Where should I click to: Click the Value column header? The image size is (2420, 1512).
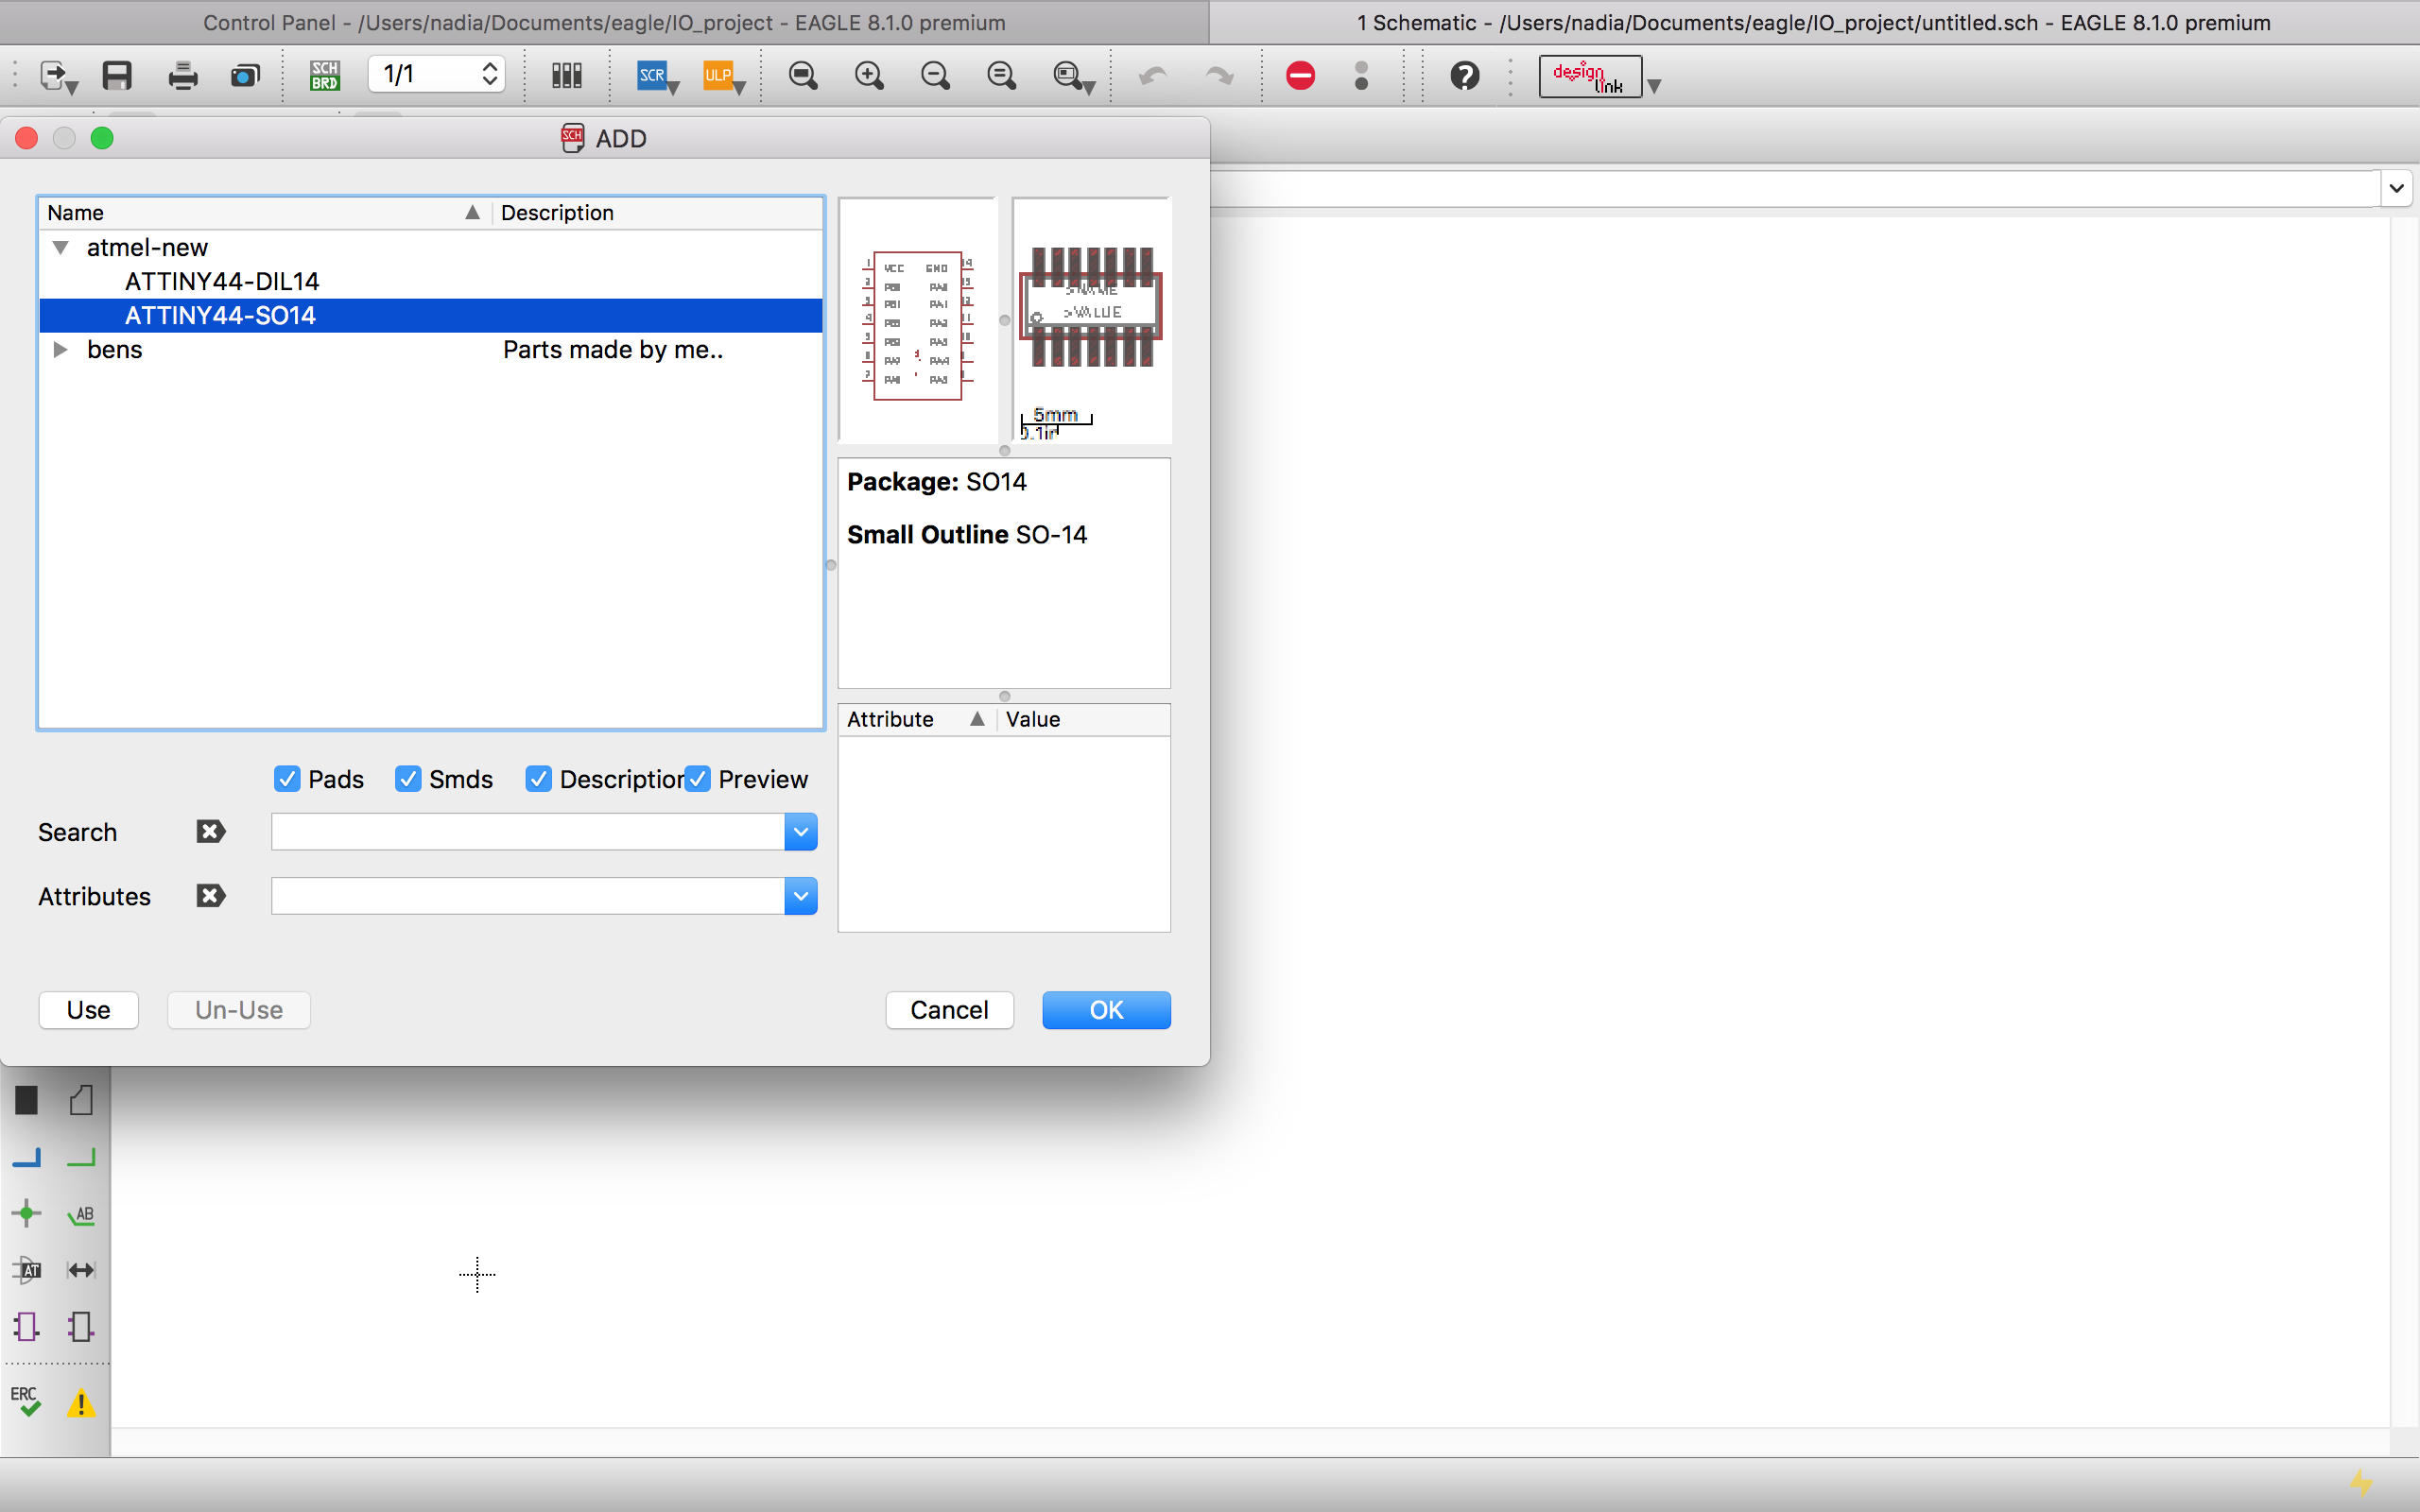coord(1084,719)
